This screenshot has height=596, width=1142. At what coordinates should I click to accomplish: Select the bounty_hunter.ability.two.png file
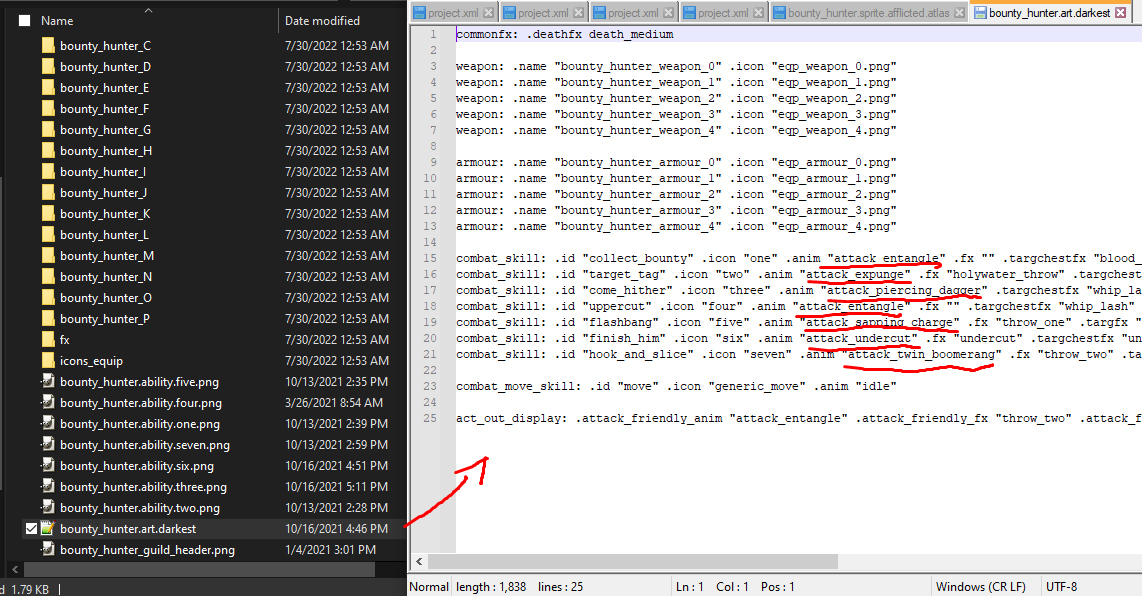[x=140, y=508]
